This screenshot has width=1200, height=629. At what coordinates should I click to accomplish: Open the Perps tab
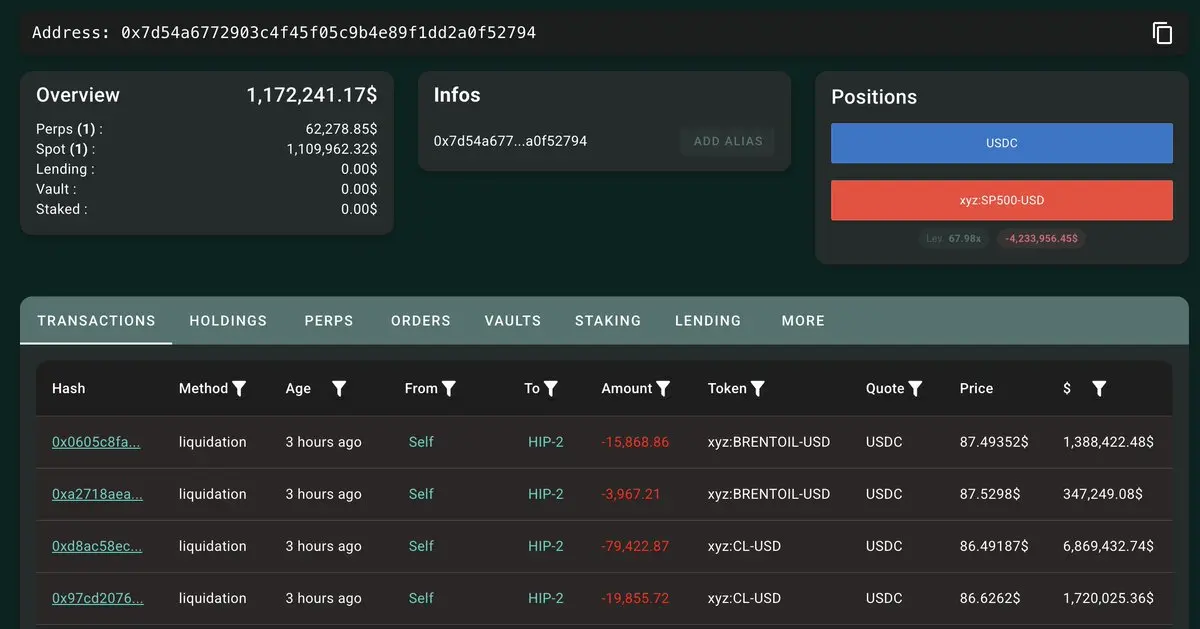(x=329, y=321)
